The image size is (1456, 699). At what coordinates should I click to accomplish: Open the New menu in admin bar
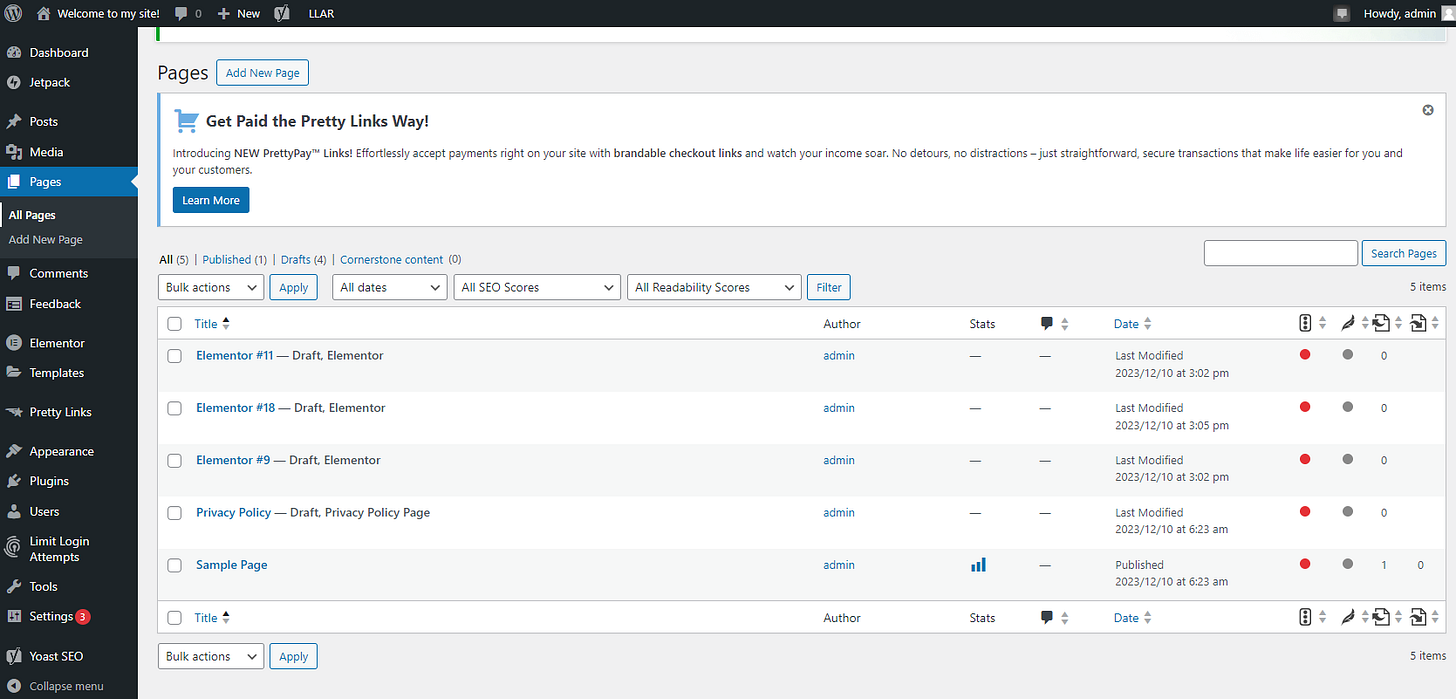coord(239,14)
